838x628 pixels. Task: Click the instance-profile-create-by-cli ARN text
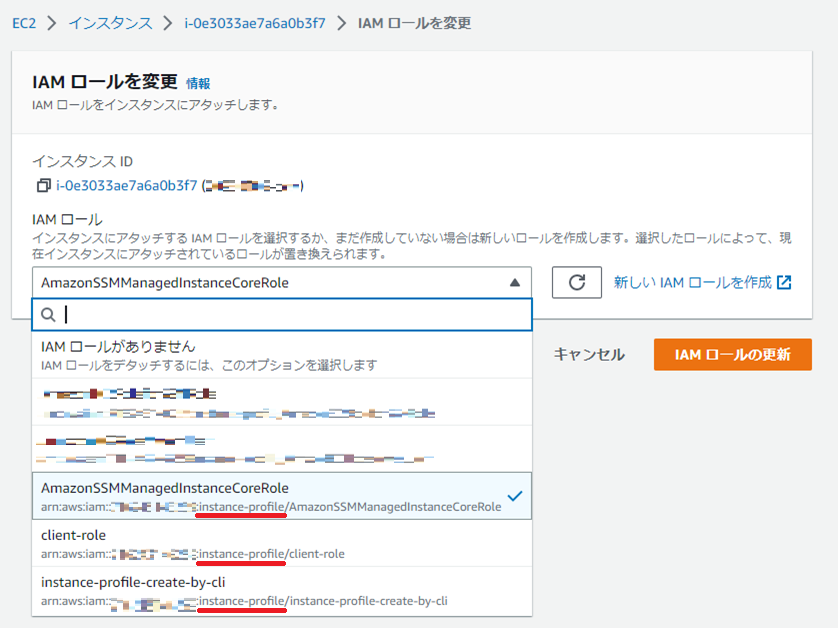(244, 601)
